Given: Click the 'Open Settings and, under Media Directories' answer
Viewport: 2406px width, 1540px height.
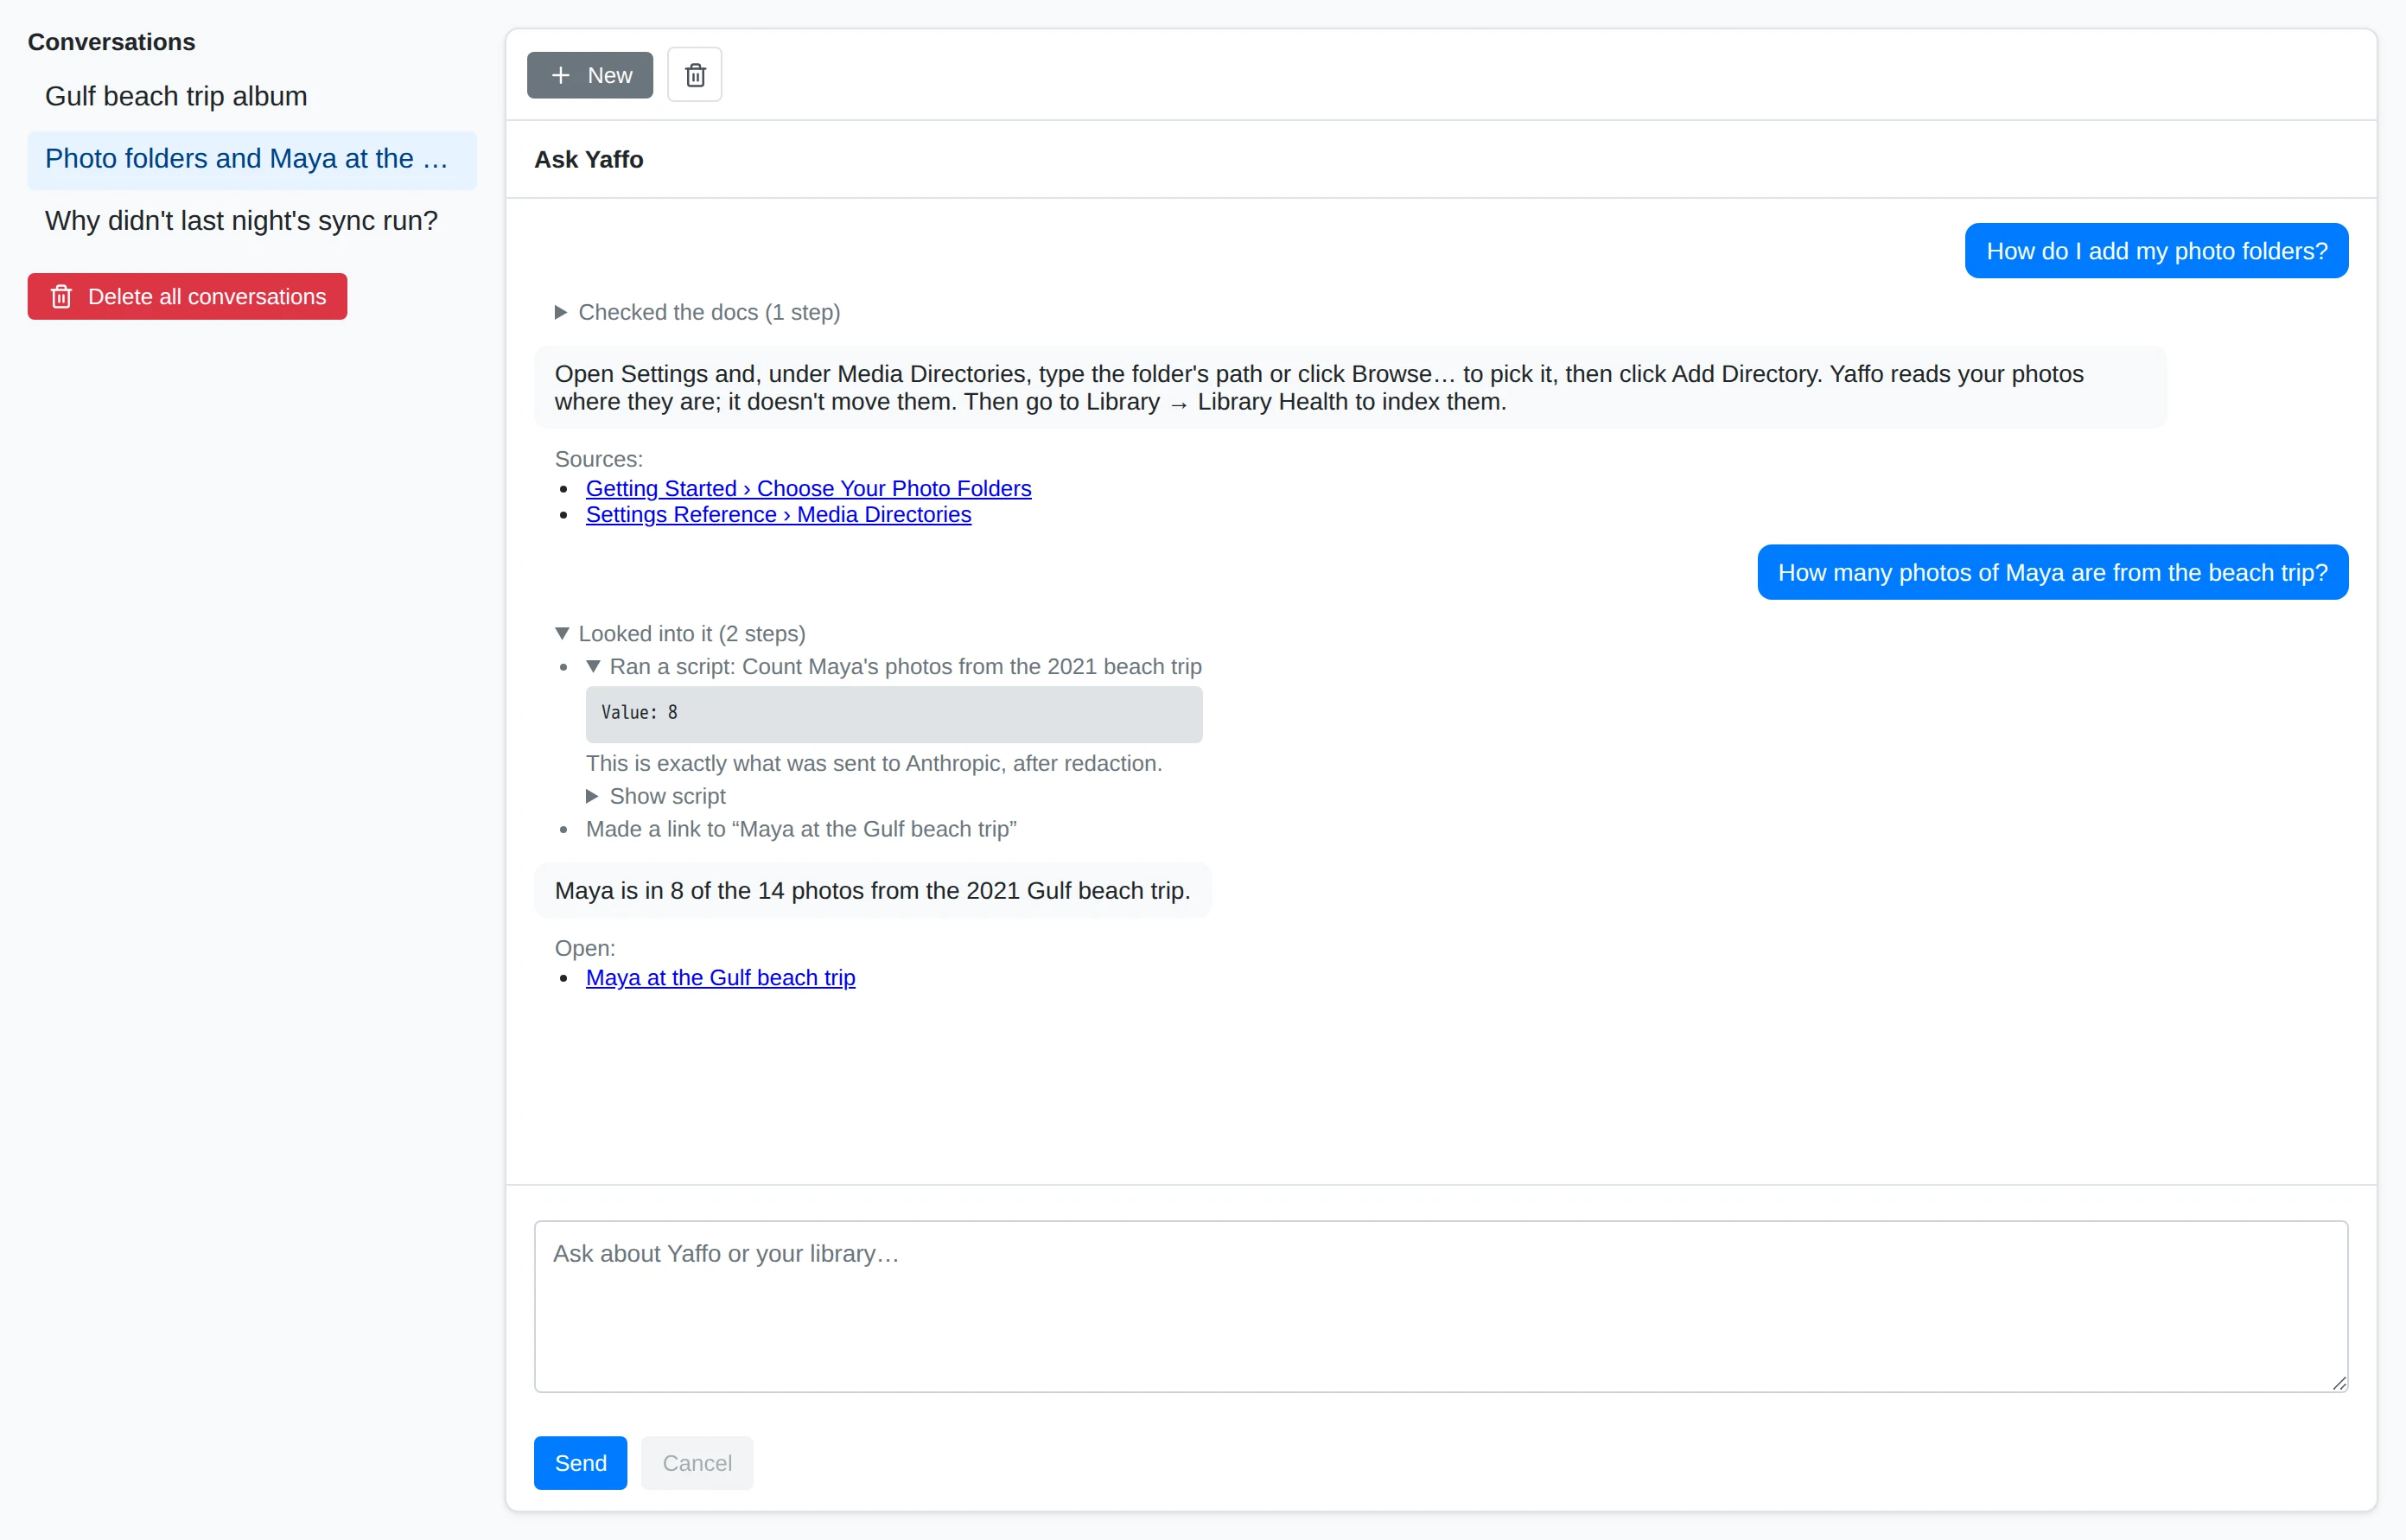Looking at the screenshot, I should (x=1350, y=387).
